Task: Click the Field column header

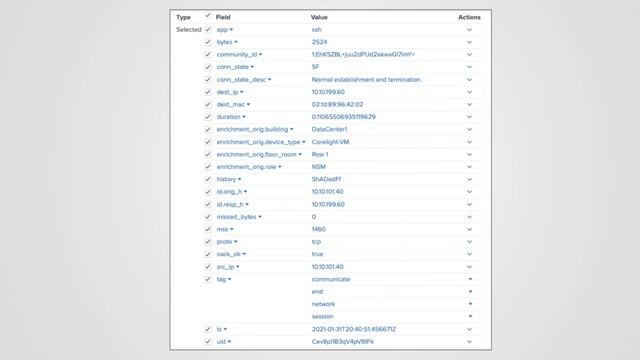Action: tap(223, 17)
